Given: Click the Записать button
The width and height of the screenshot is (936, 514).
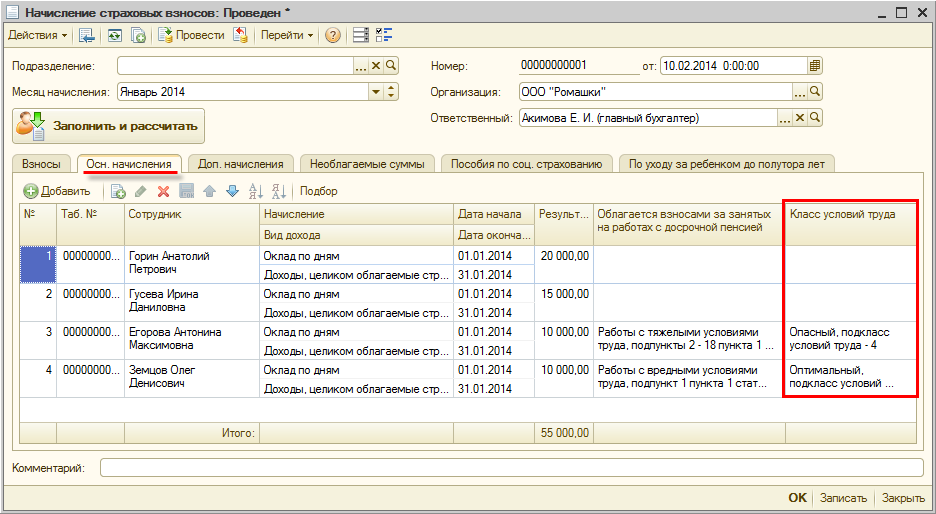Looking at the screenshot, I should (x=842, y=498).
